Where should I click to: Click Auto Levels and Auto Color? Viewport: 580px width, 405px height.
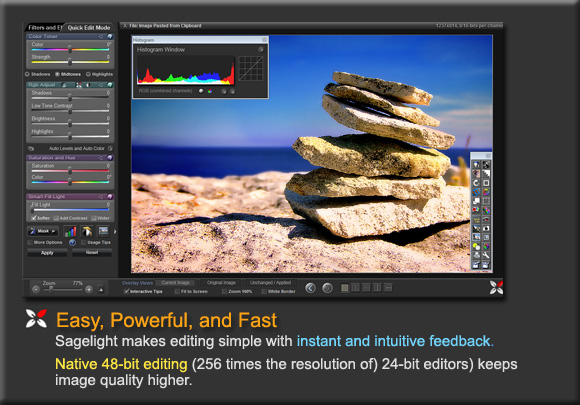click(77, 148)
